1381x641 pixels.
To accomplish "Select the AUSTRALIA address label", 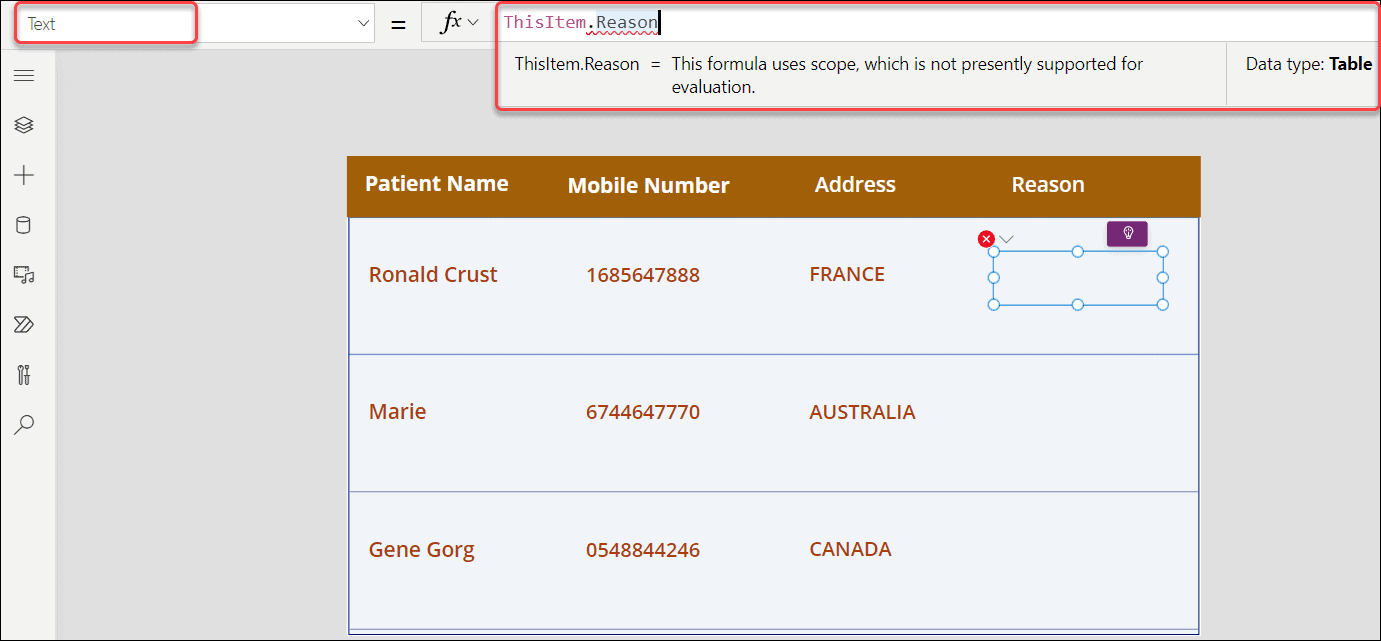I will pyautogui.click(x=862, y=412).
